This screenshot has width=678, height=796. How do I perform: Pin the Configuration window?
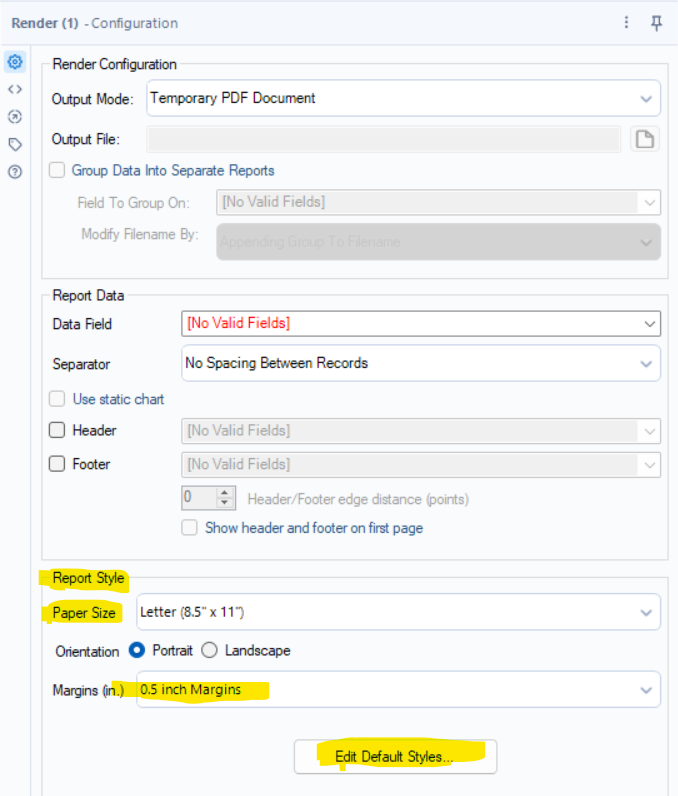[657, 23]
